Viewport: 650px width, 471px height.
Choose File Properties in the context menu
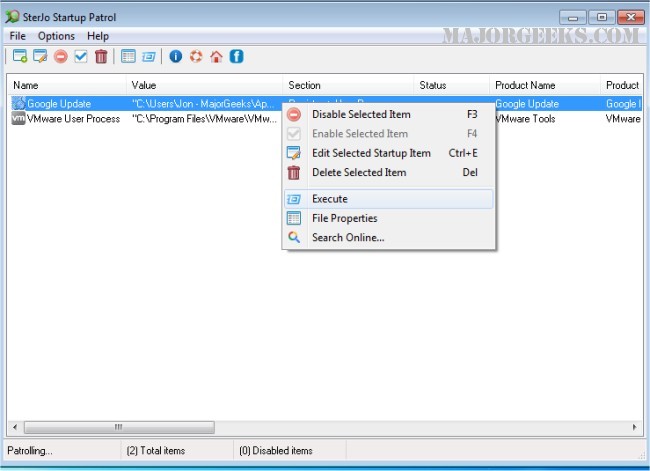(389, 218)
